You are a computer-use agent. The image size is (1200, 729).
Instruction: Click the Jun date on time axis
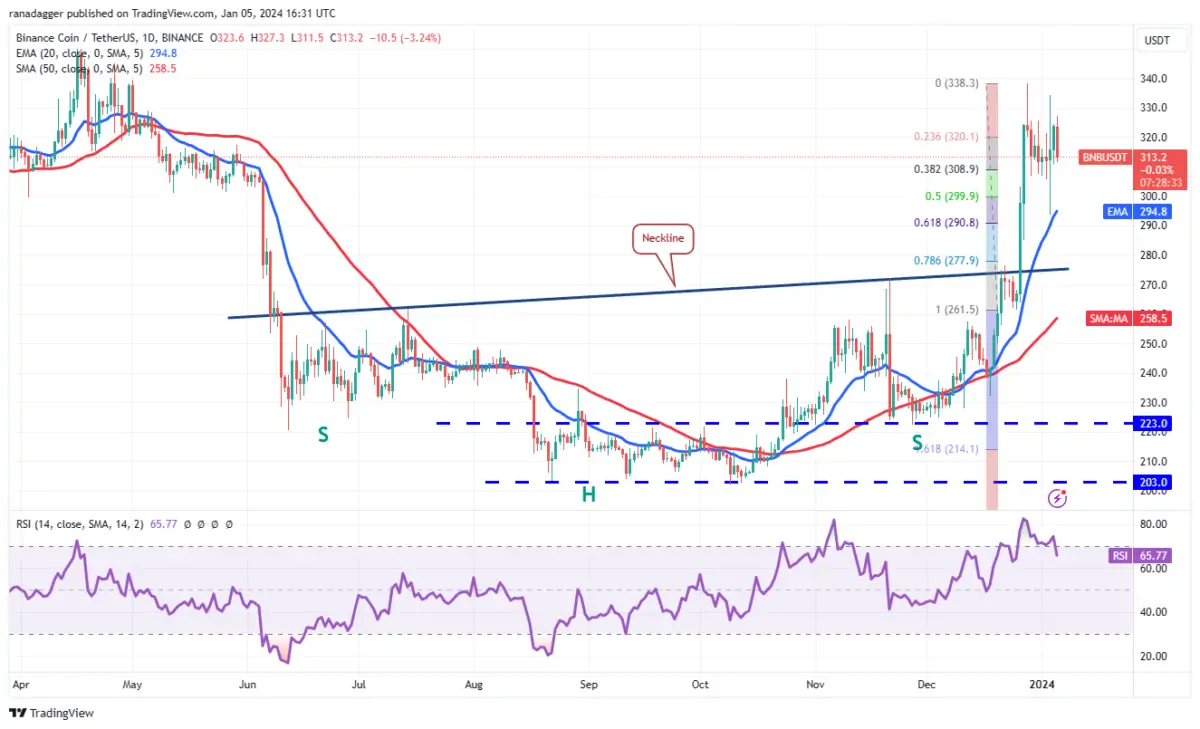249,685
